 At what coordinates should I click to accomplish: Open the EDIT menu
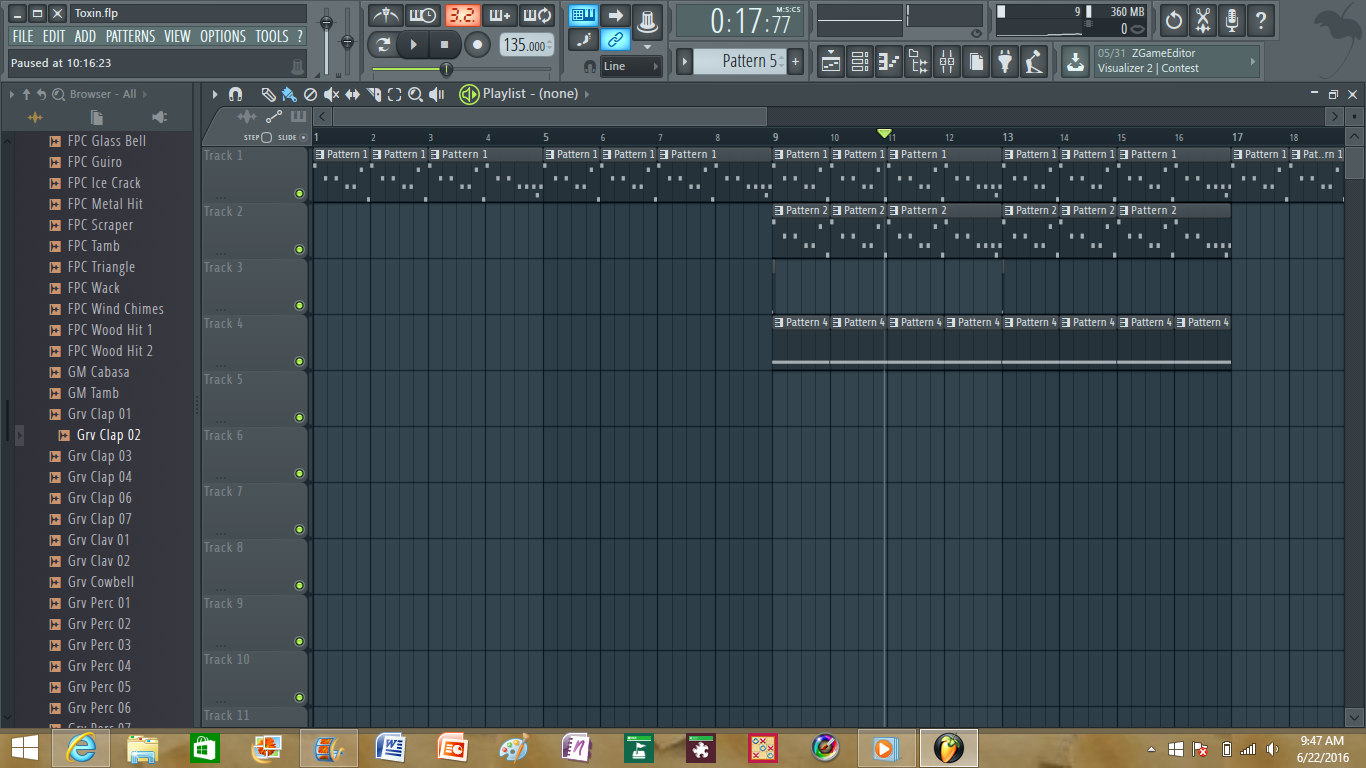pyautogui.click(x=54, y=36)
